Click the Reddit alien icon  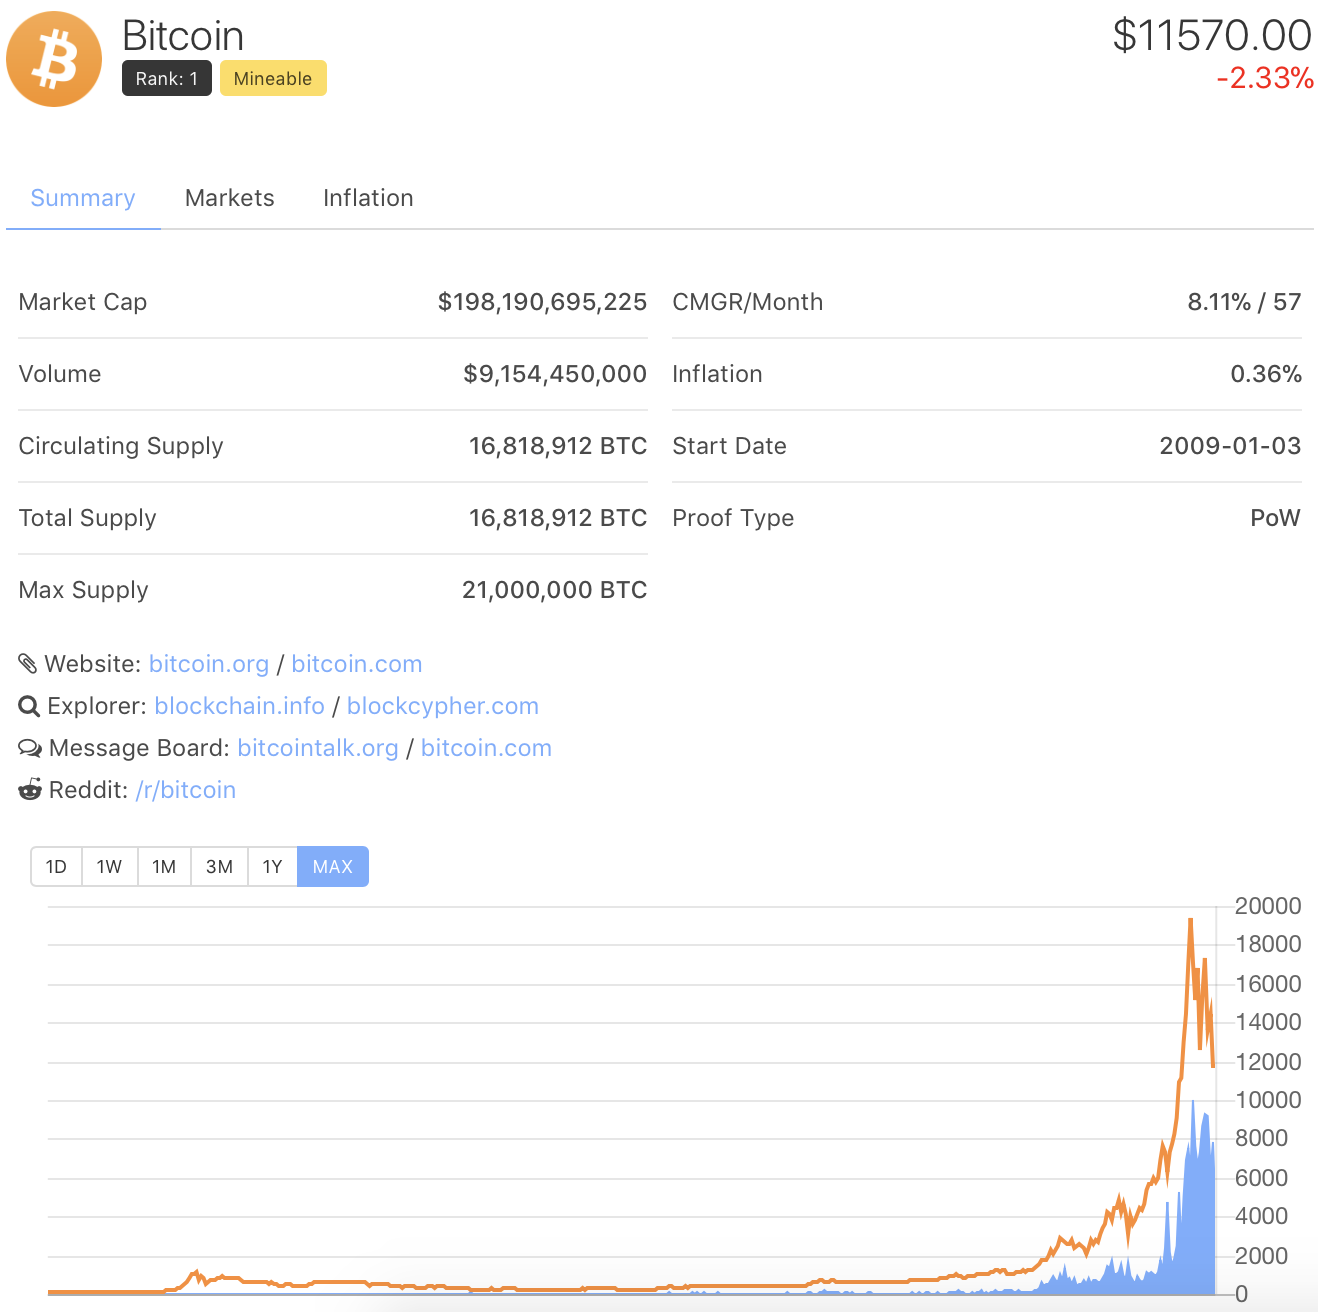[x=30, y=790]
